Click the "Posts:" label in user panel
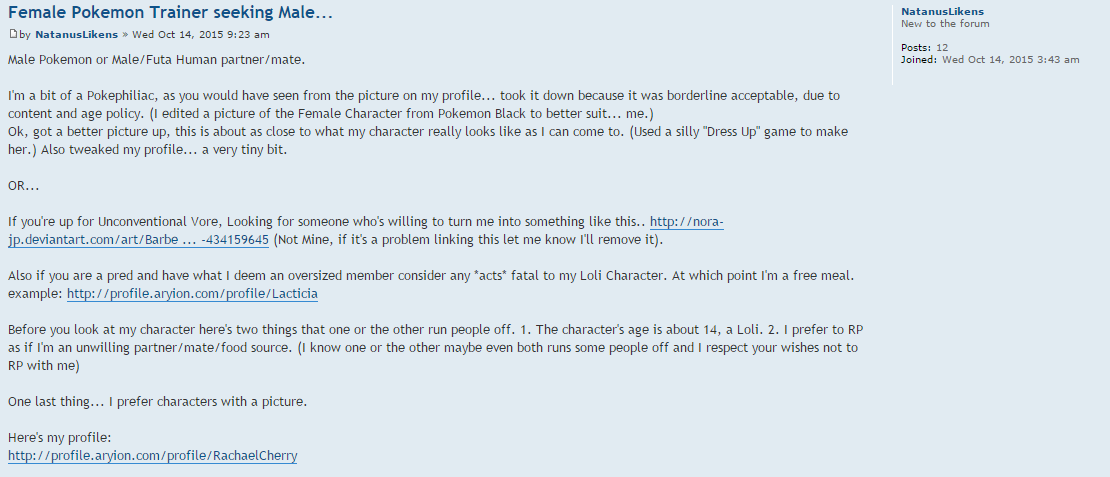1110x477 pixels. [916, 47]
